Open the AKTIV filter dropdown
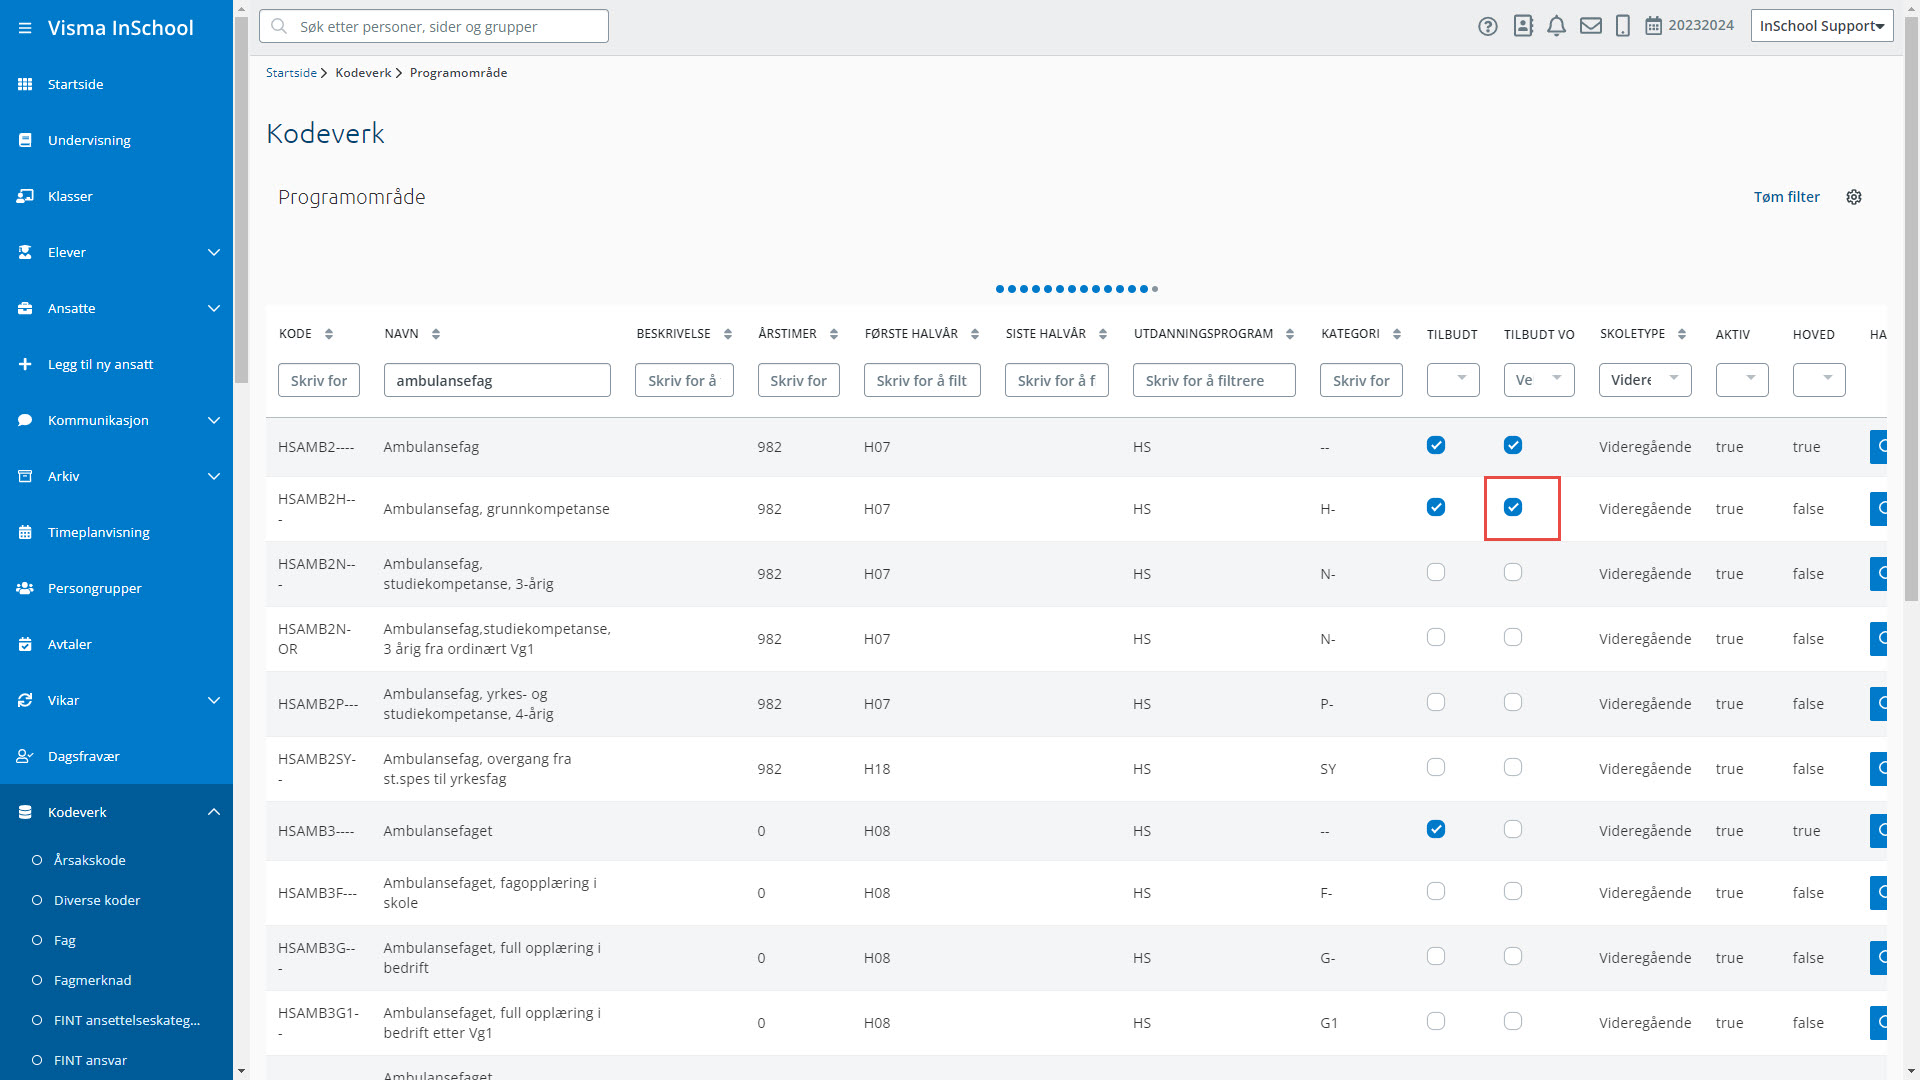Screen dimensions: 1920x1080 pos(1742,380)
